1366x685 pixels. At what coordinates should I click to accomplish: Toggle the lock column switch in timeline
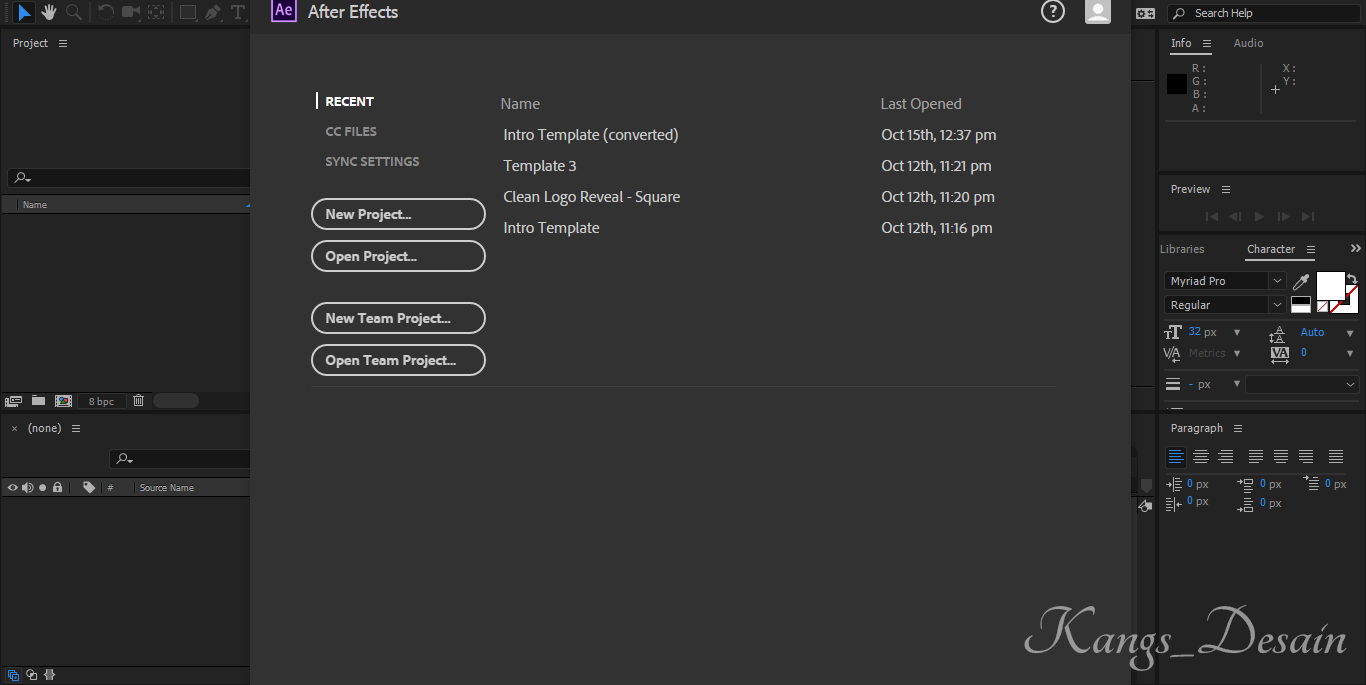[57, 487]
